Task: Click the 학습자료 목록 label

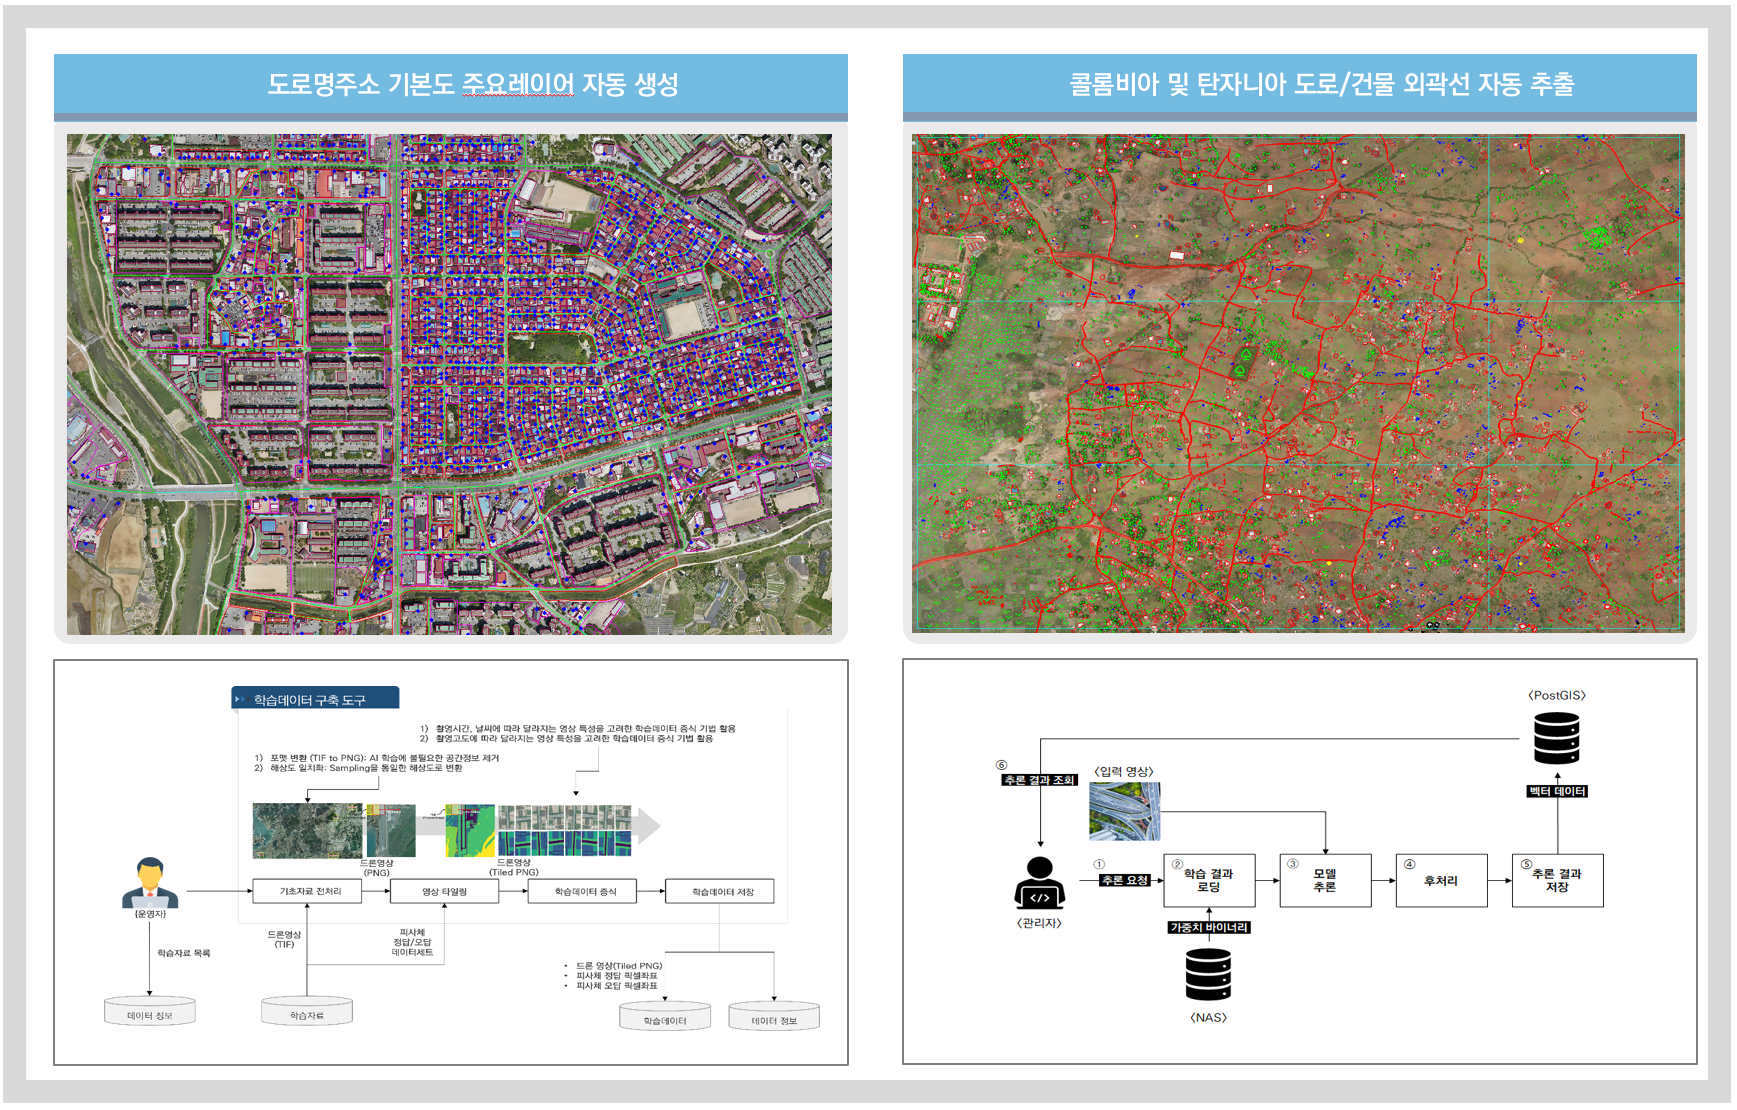Action: point(184,953)
